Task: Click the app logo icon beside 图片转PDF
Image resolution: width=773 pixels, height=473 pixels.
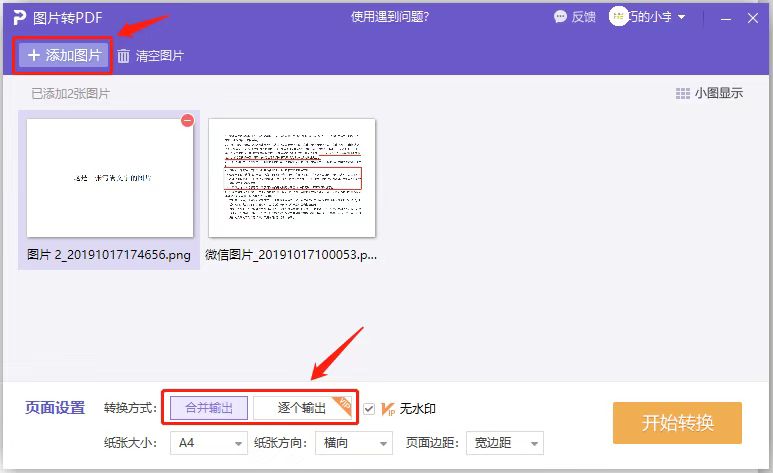Action: [x=19, y=18]
